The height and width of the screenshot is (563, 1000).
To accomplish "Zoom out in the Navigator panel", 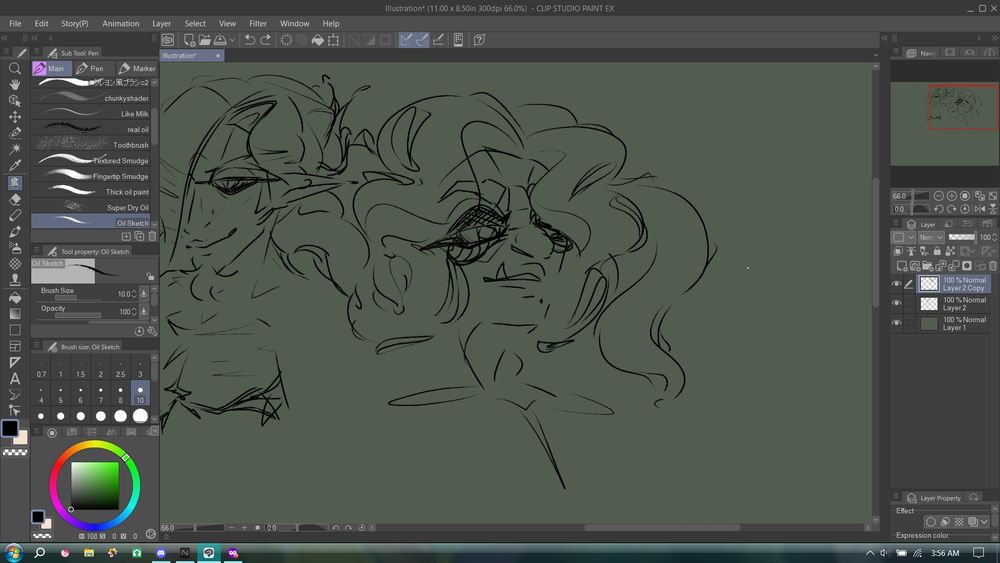I will click(x=938, y=196).
